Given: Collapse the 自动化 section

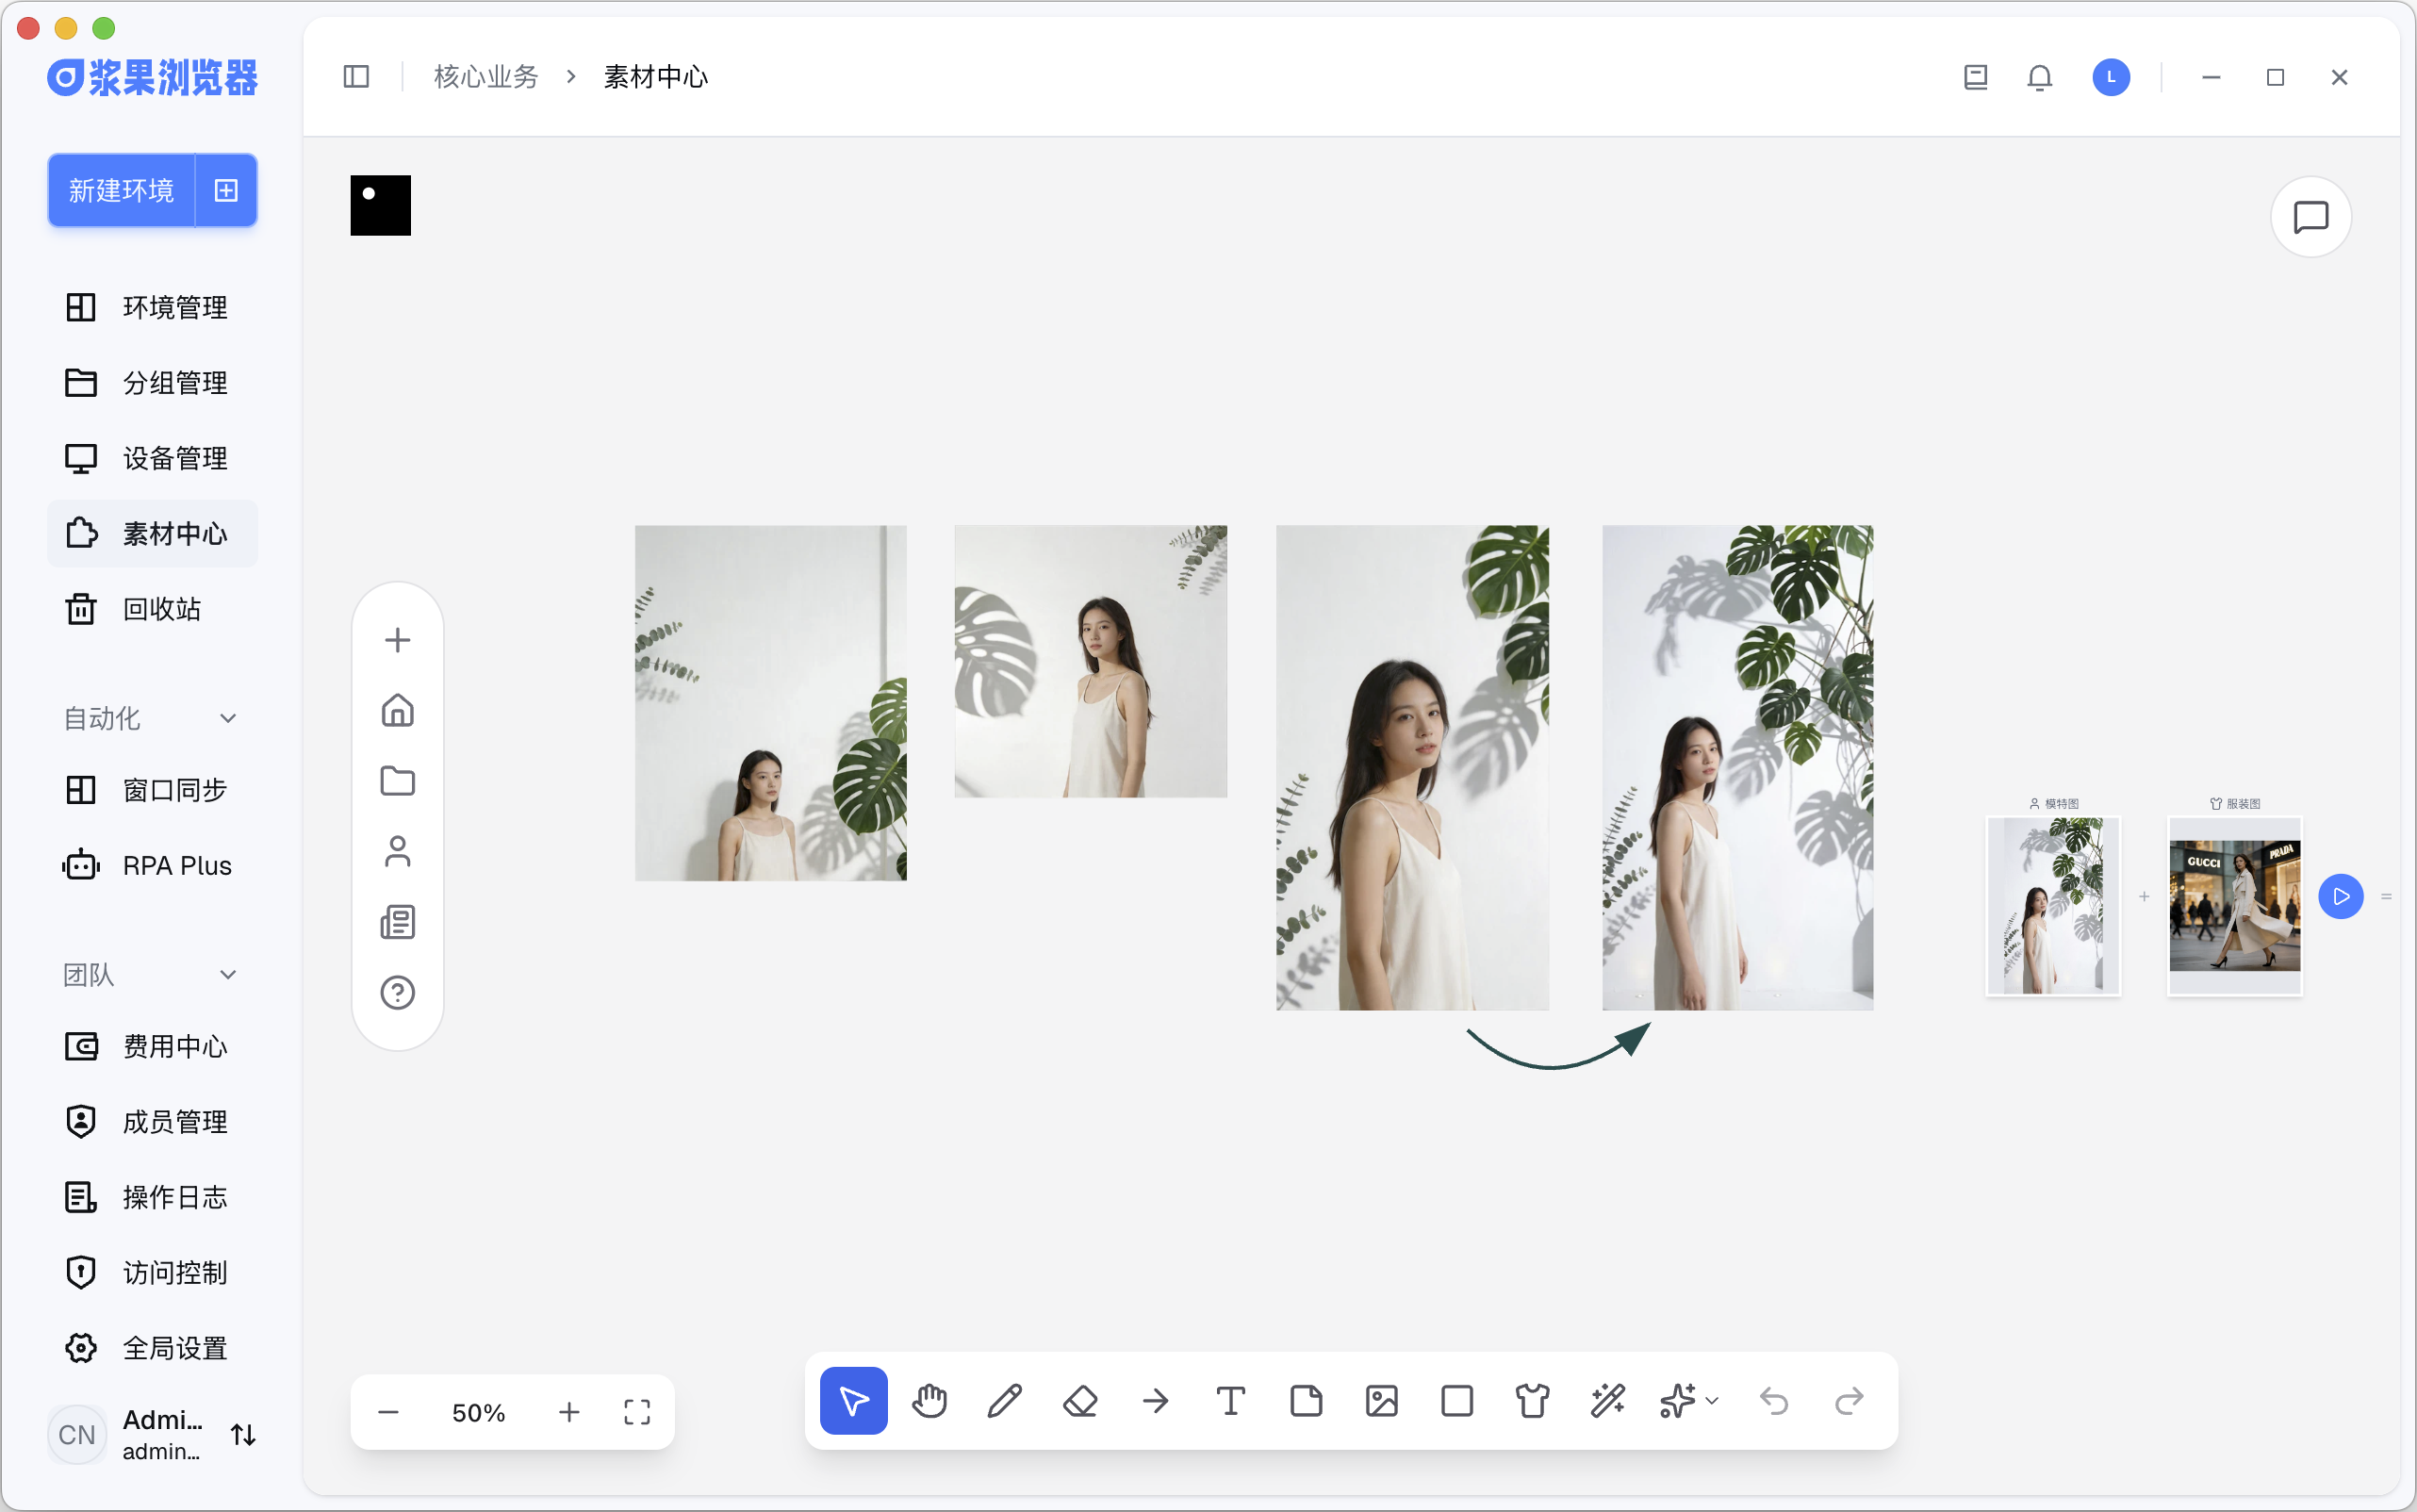Looking at the screenshot, I should [228, 718].
